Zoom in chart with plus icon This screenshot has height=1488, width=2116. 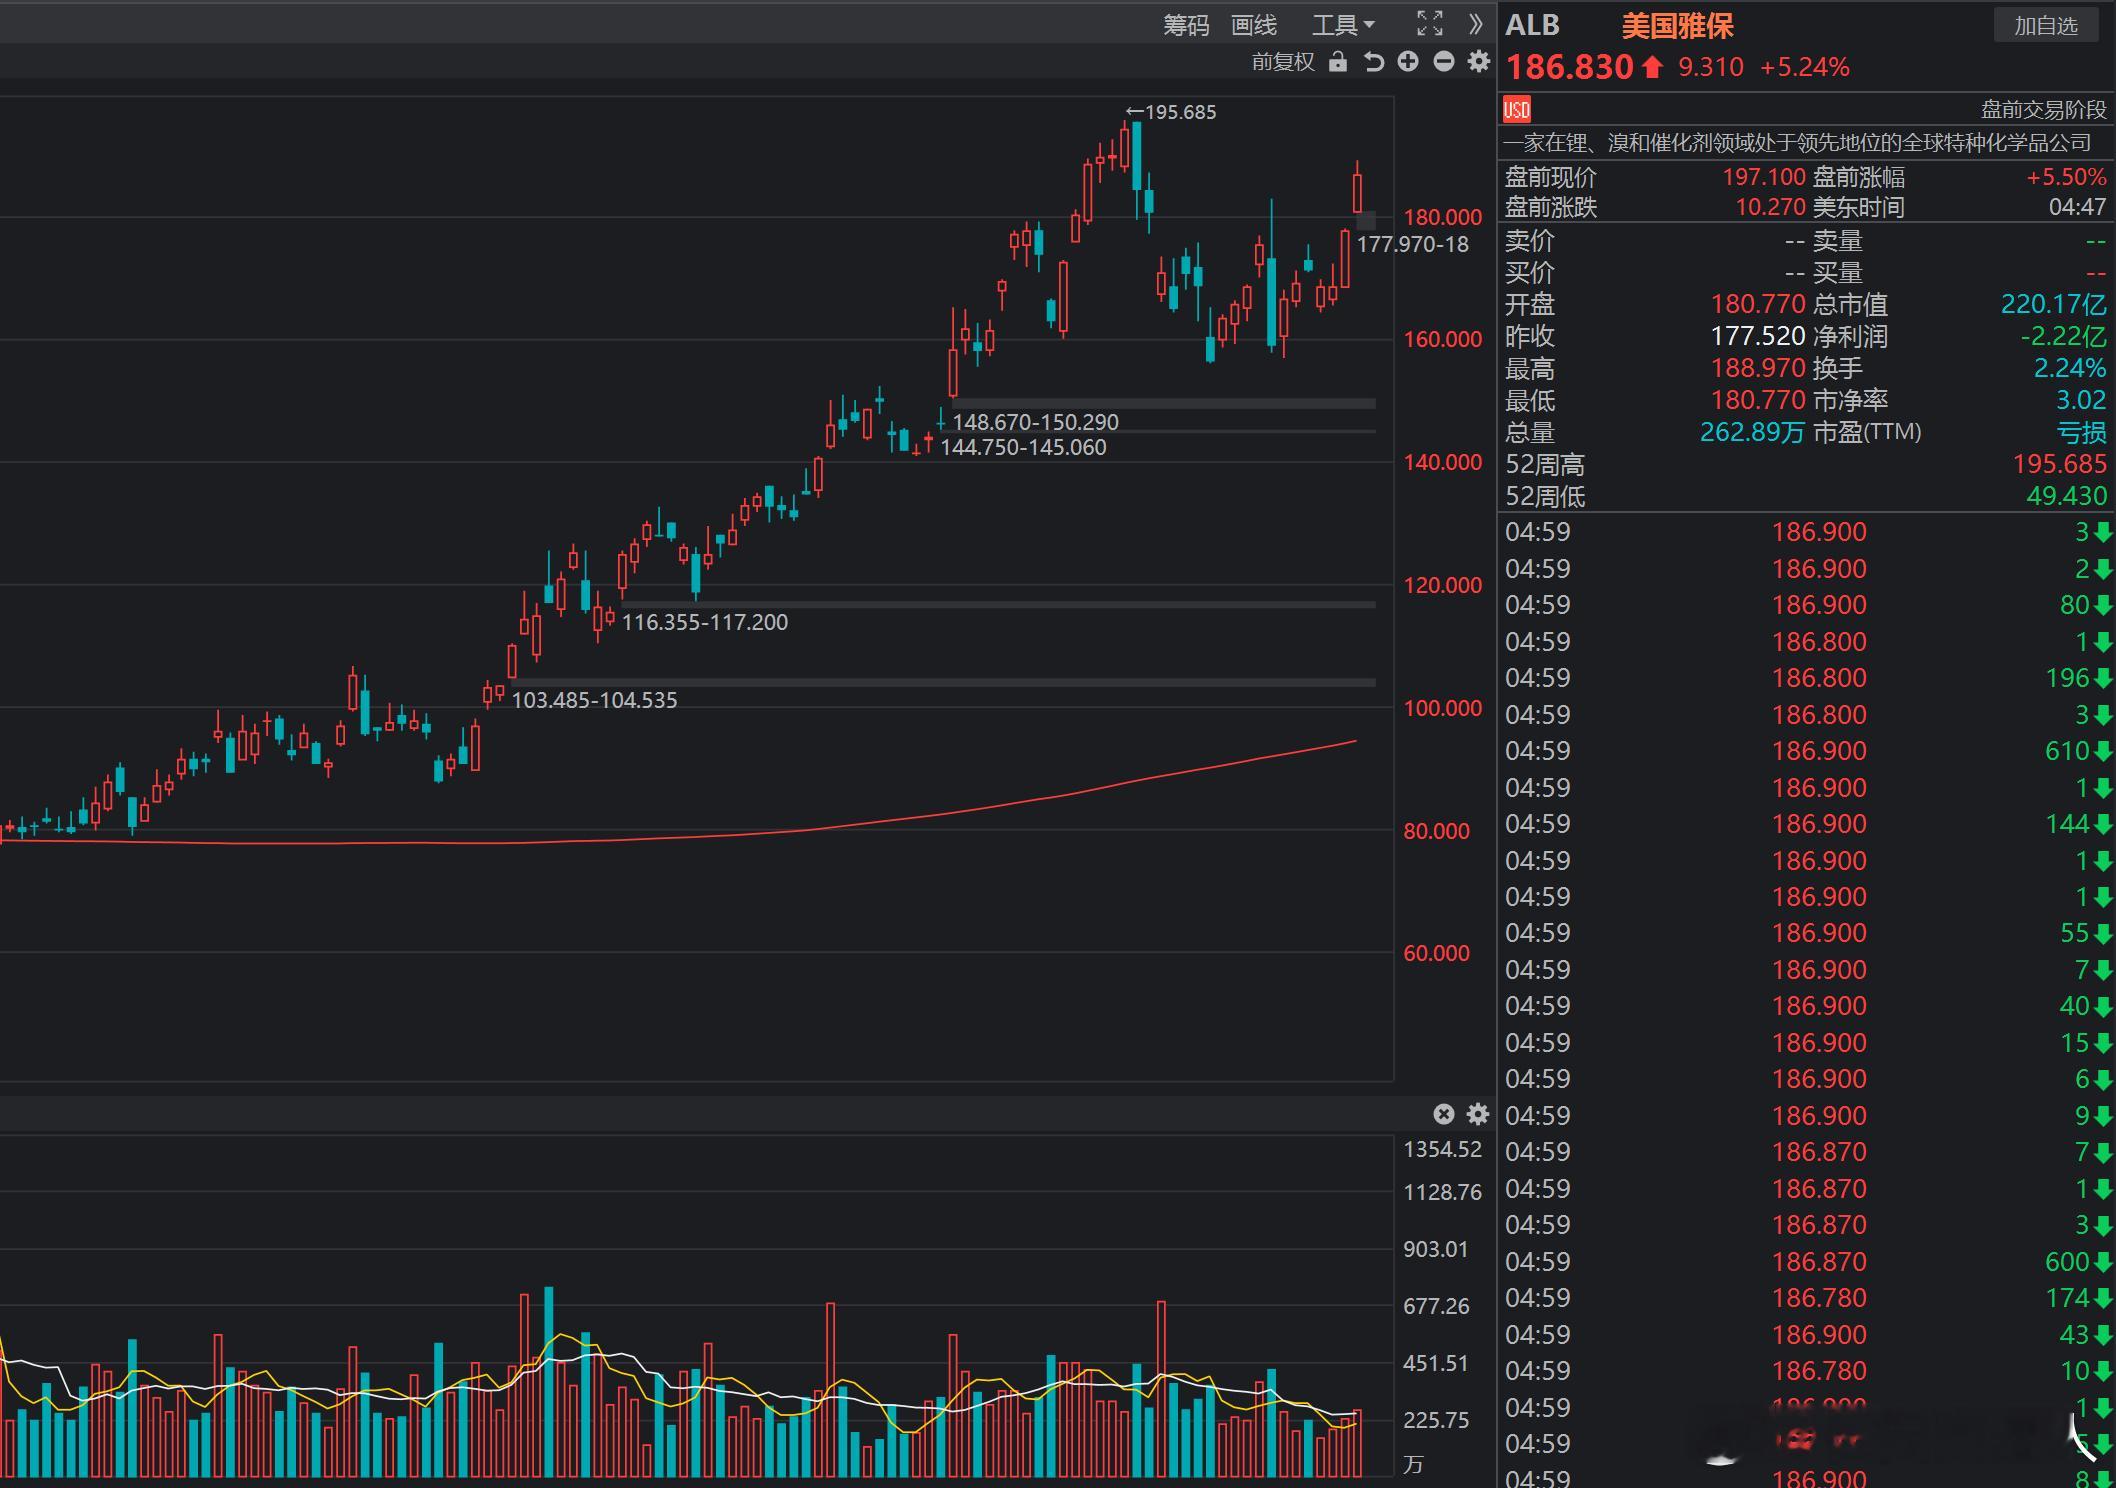point(1408,62)
